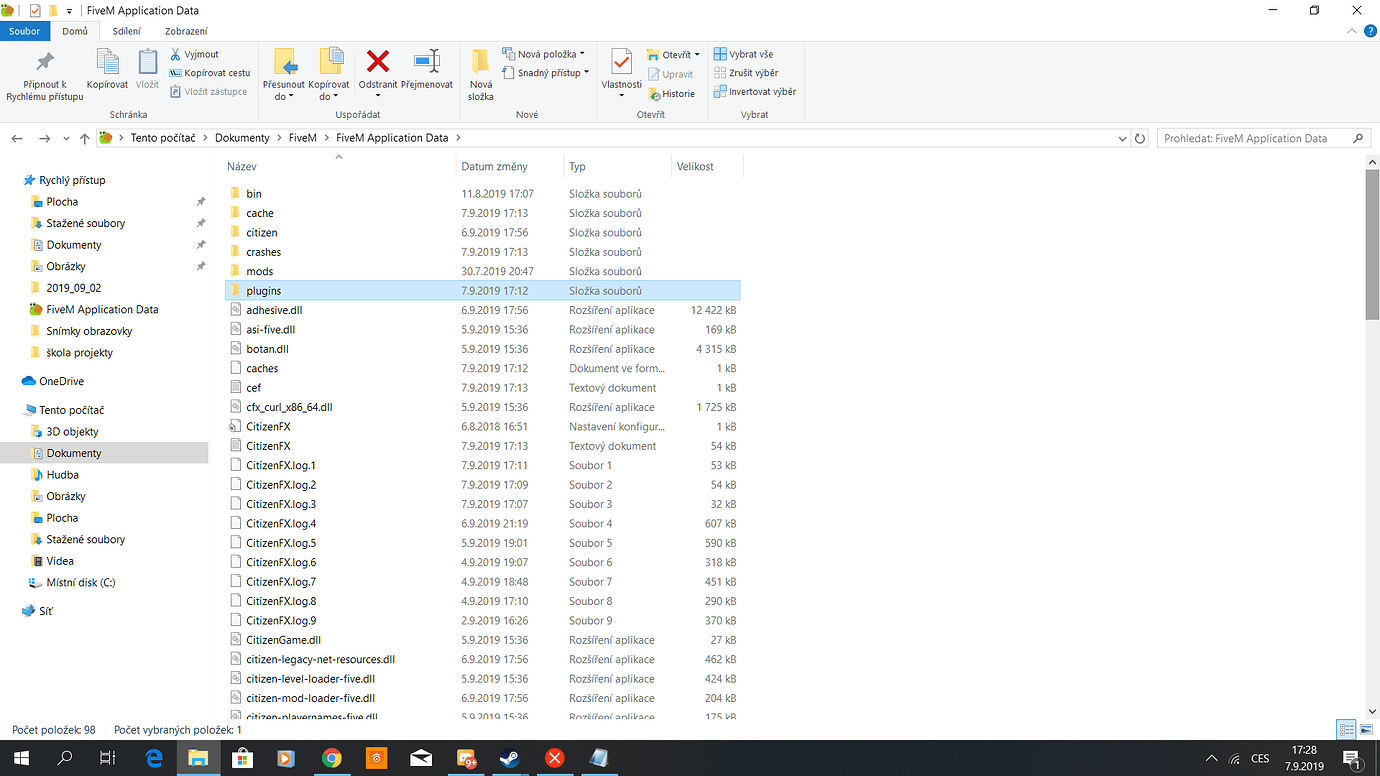Select the citizen-level-loader-five.dll file
The width and height of the screenshot is (1380, 776).
(x=310, y=679)
